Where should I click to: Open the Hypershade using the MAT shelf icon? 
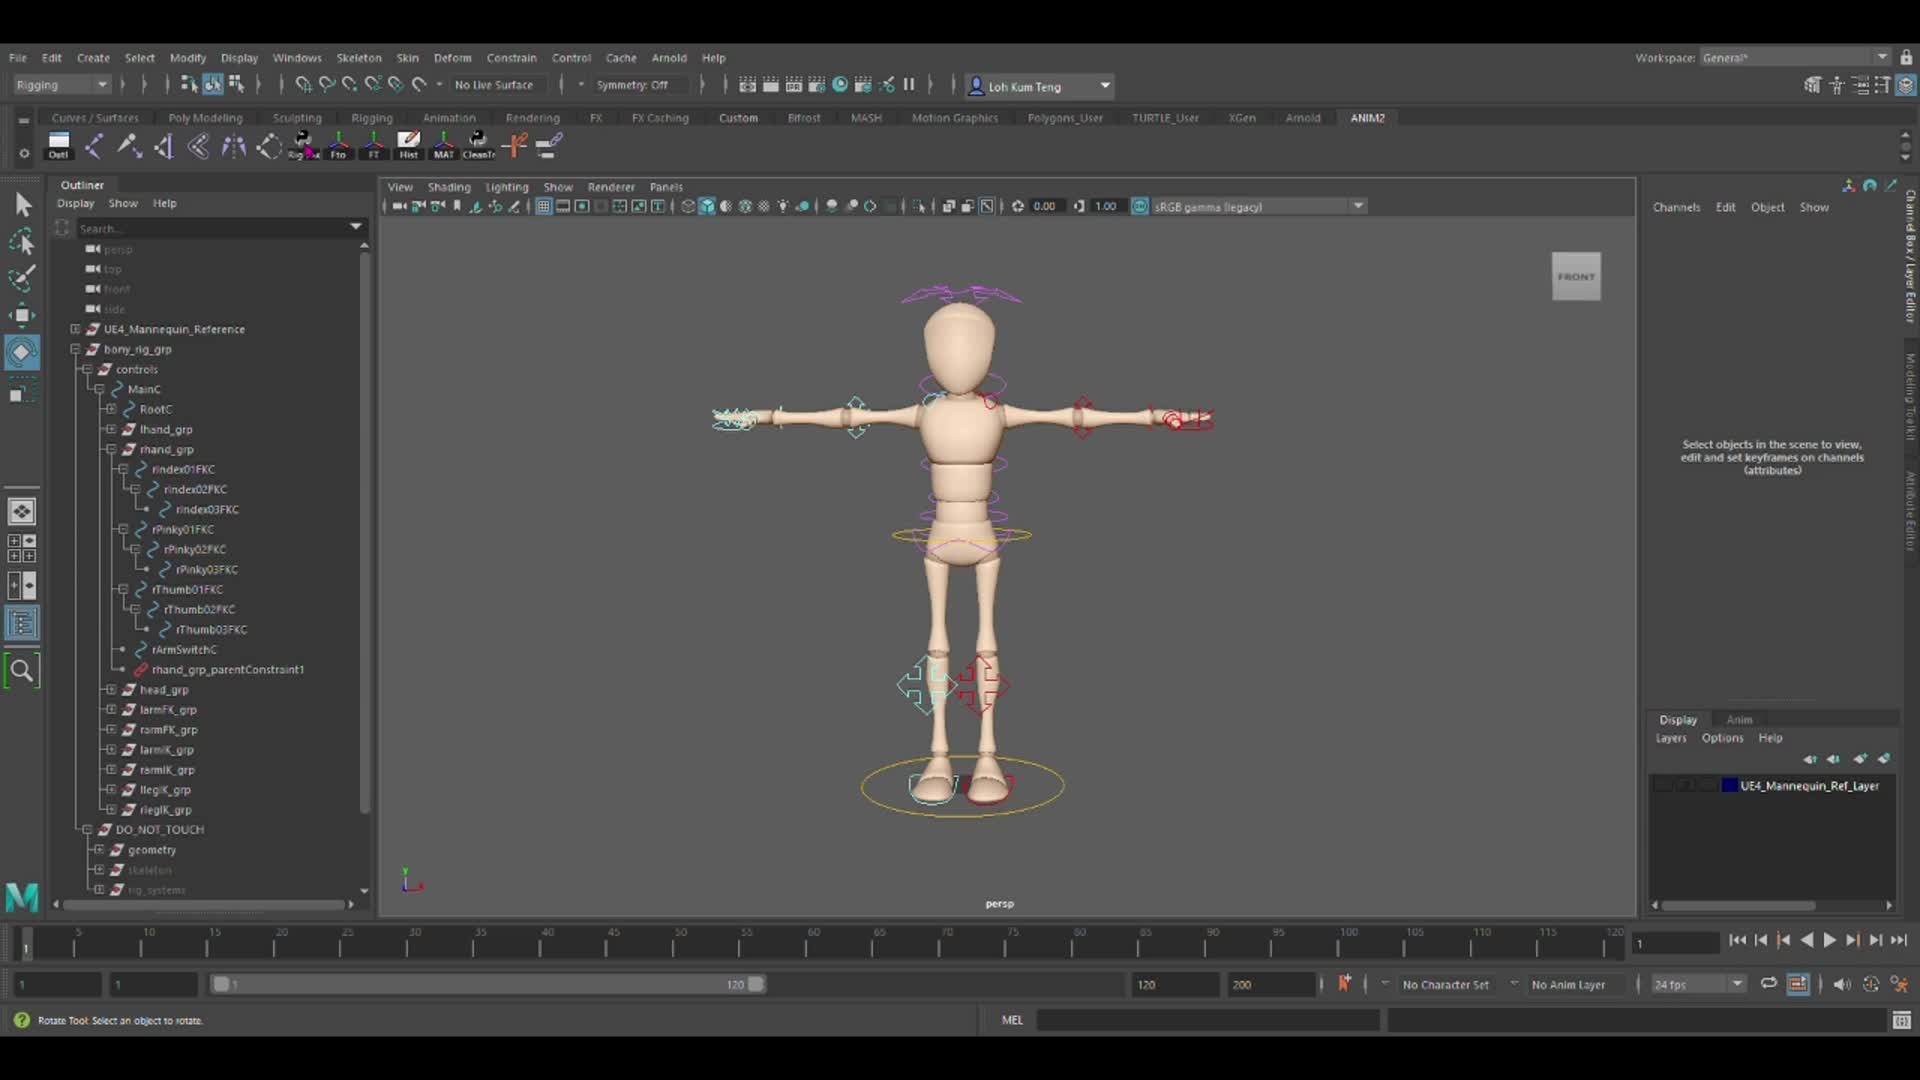(443, 145)
